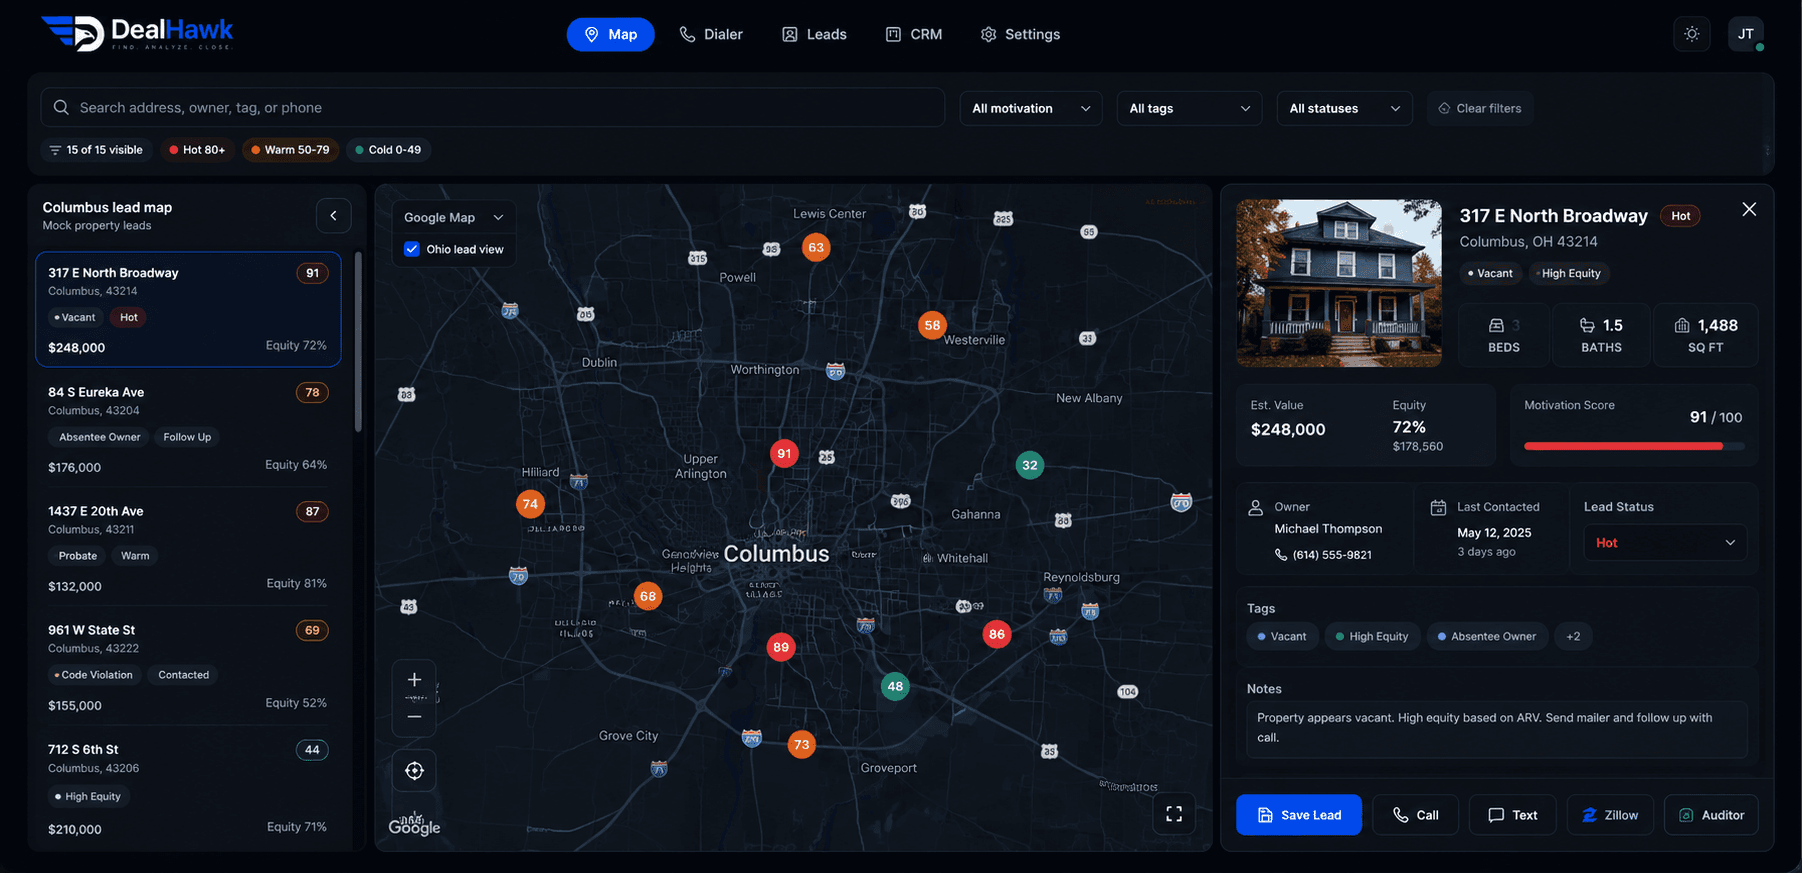Click the Last Contacted calendar icon
1802x873 pixels.
(1438, 507)
